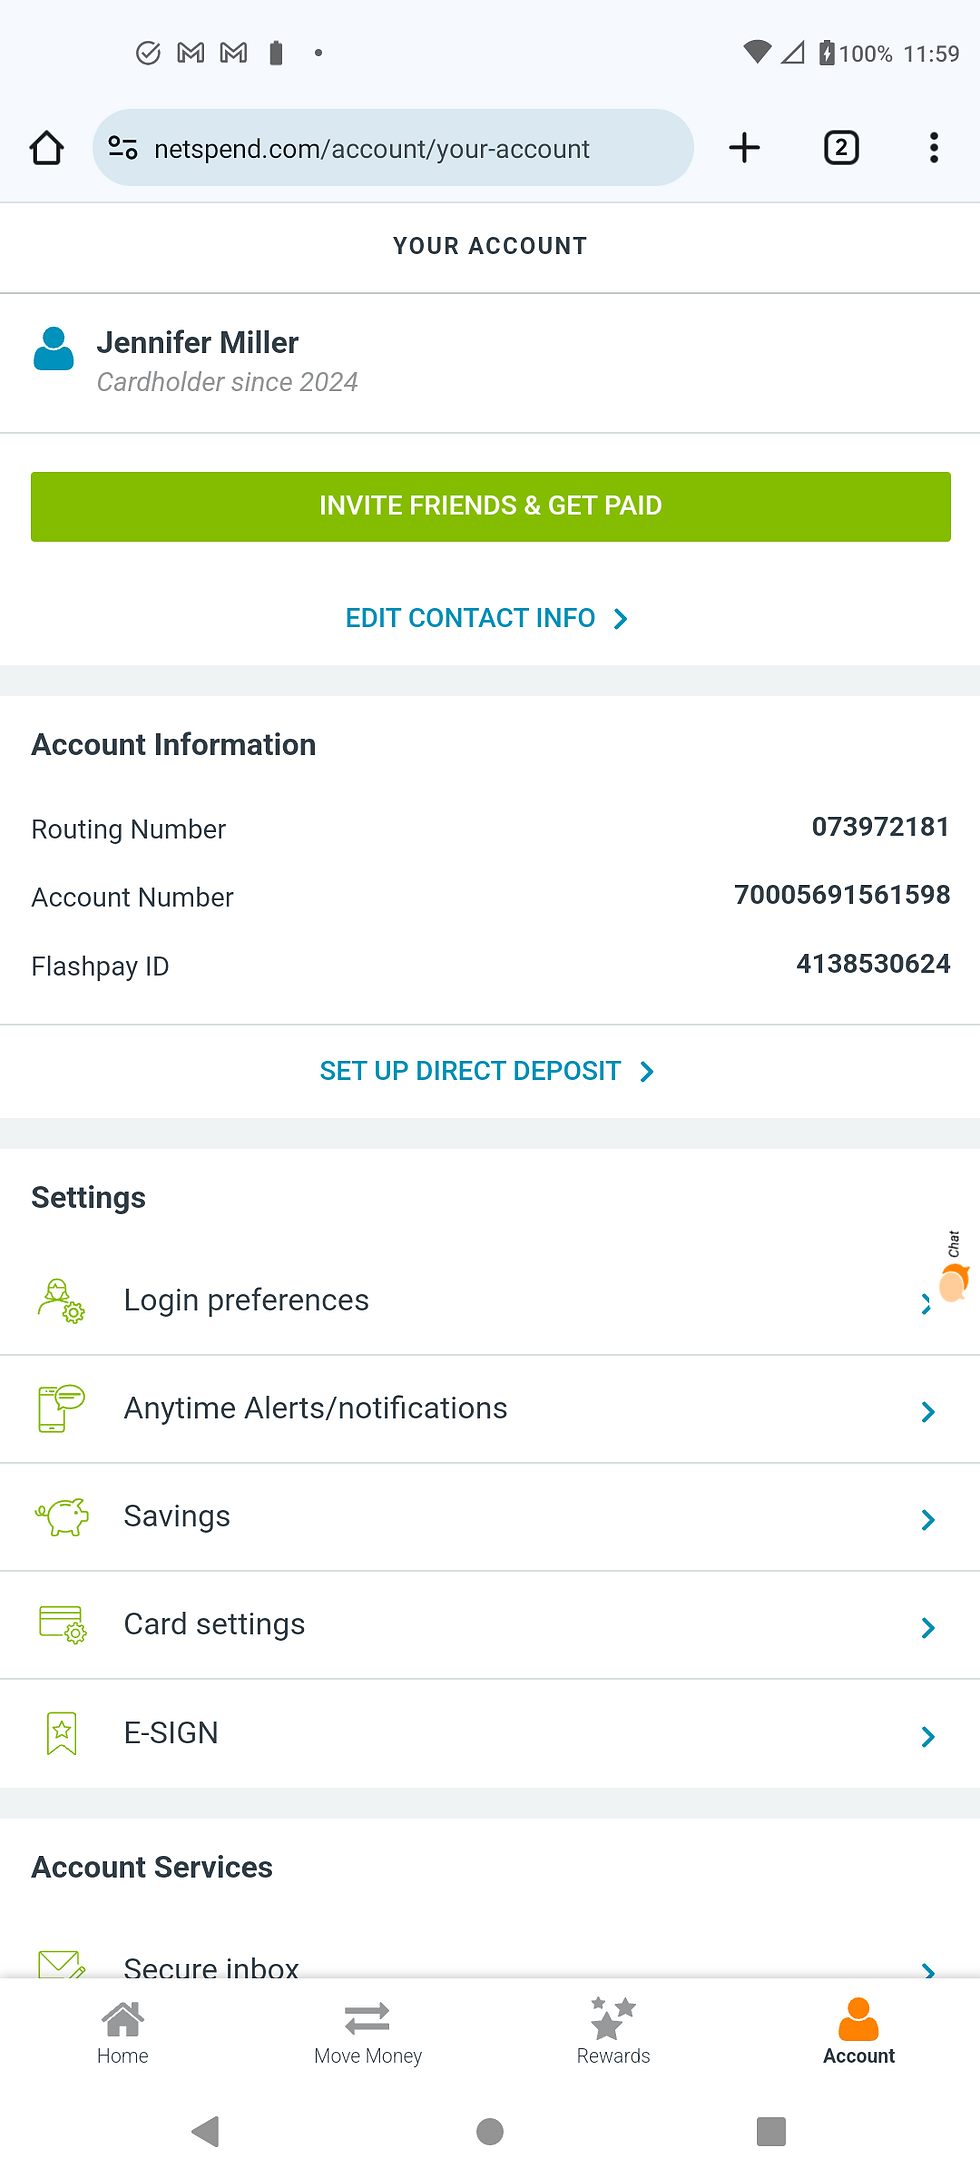Tap the browser home icon

coord(47,148)
